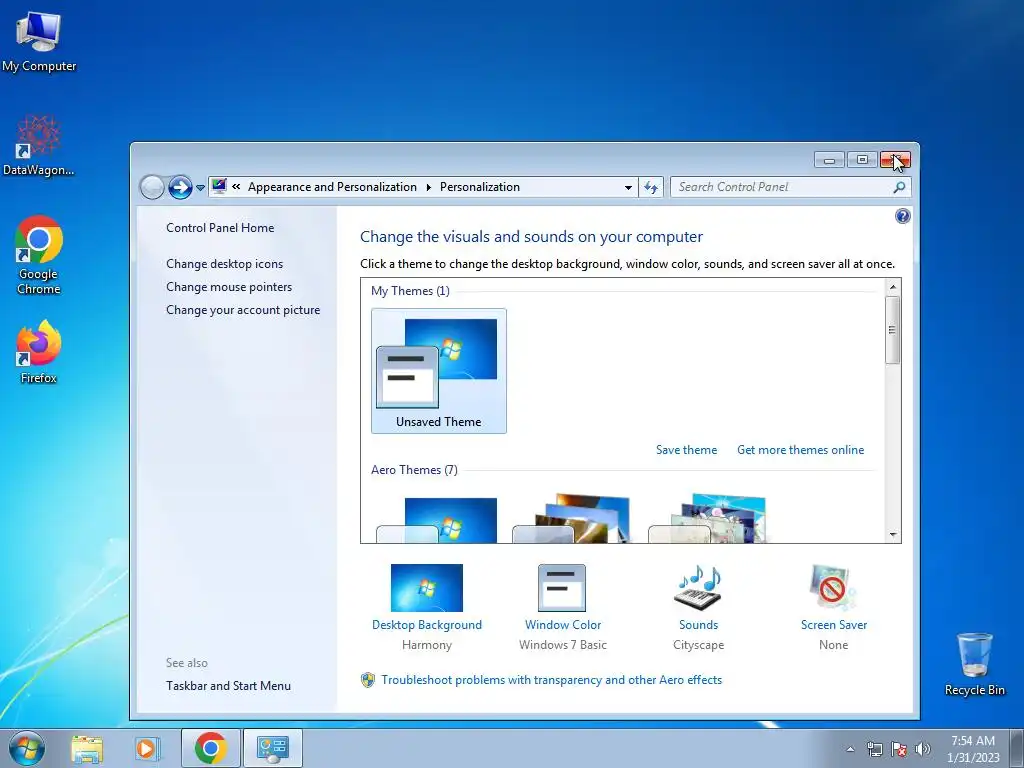Click the Back navigation arrow

point(152,187)
